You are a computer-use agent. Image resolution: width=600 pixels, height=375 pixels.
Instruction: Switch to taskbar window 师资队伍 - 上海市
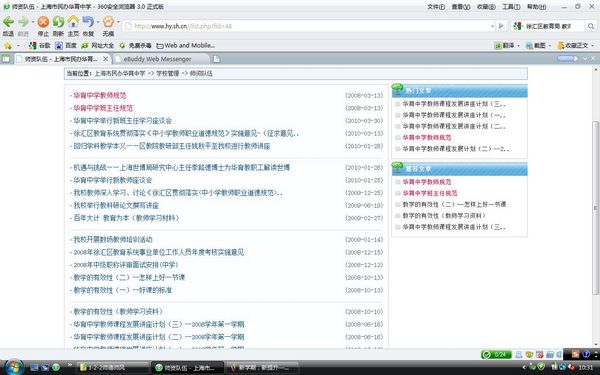pos(187,367)
